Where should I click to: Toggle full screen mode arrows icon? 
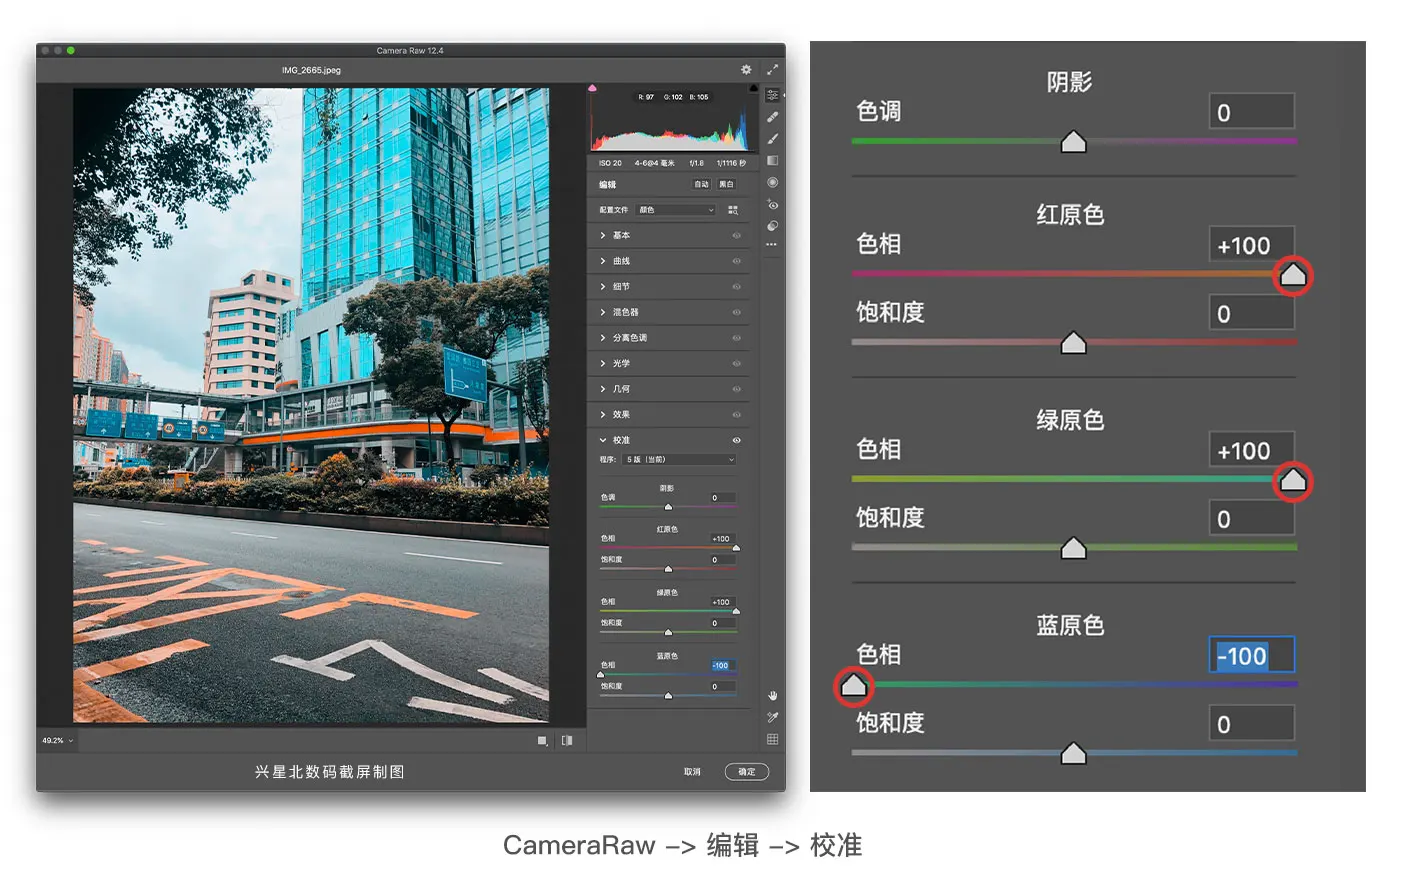pos(772,70)
